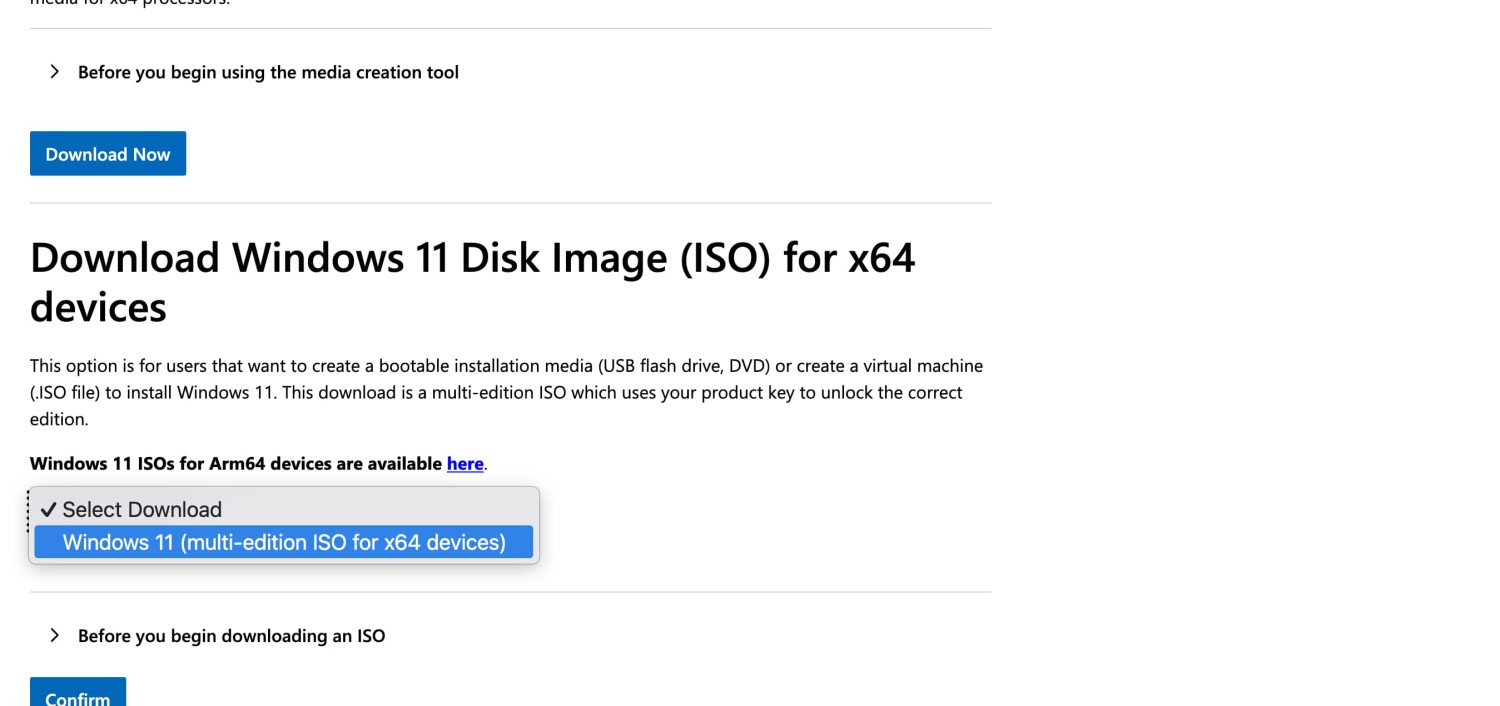This screenshot has width=1500, height=706.
Task: Click the chevron beside downloading an ISO section
Action: [x=55, y=636]
